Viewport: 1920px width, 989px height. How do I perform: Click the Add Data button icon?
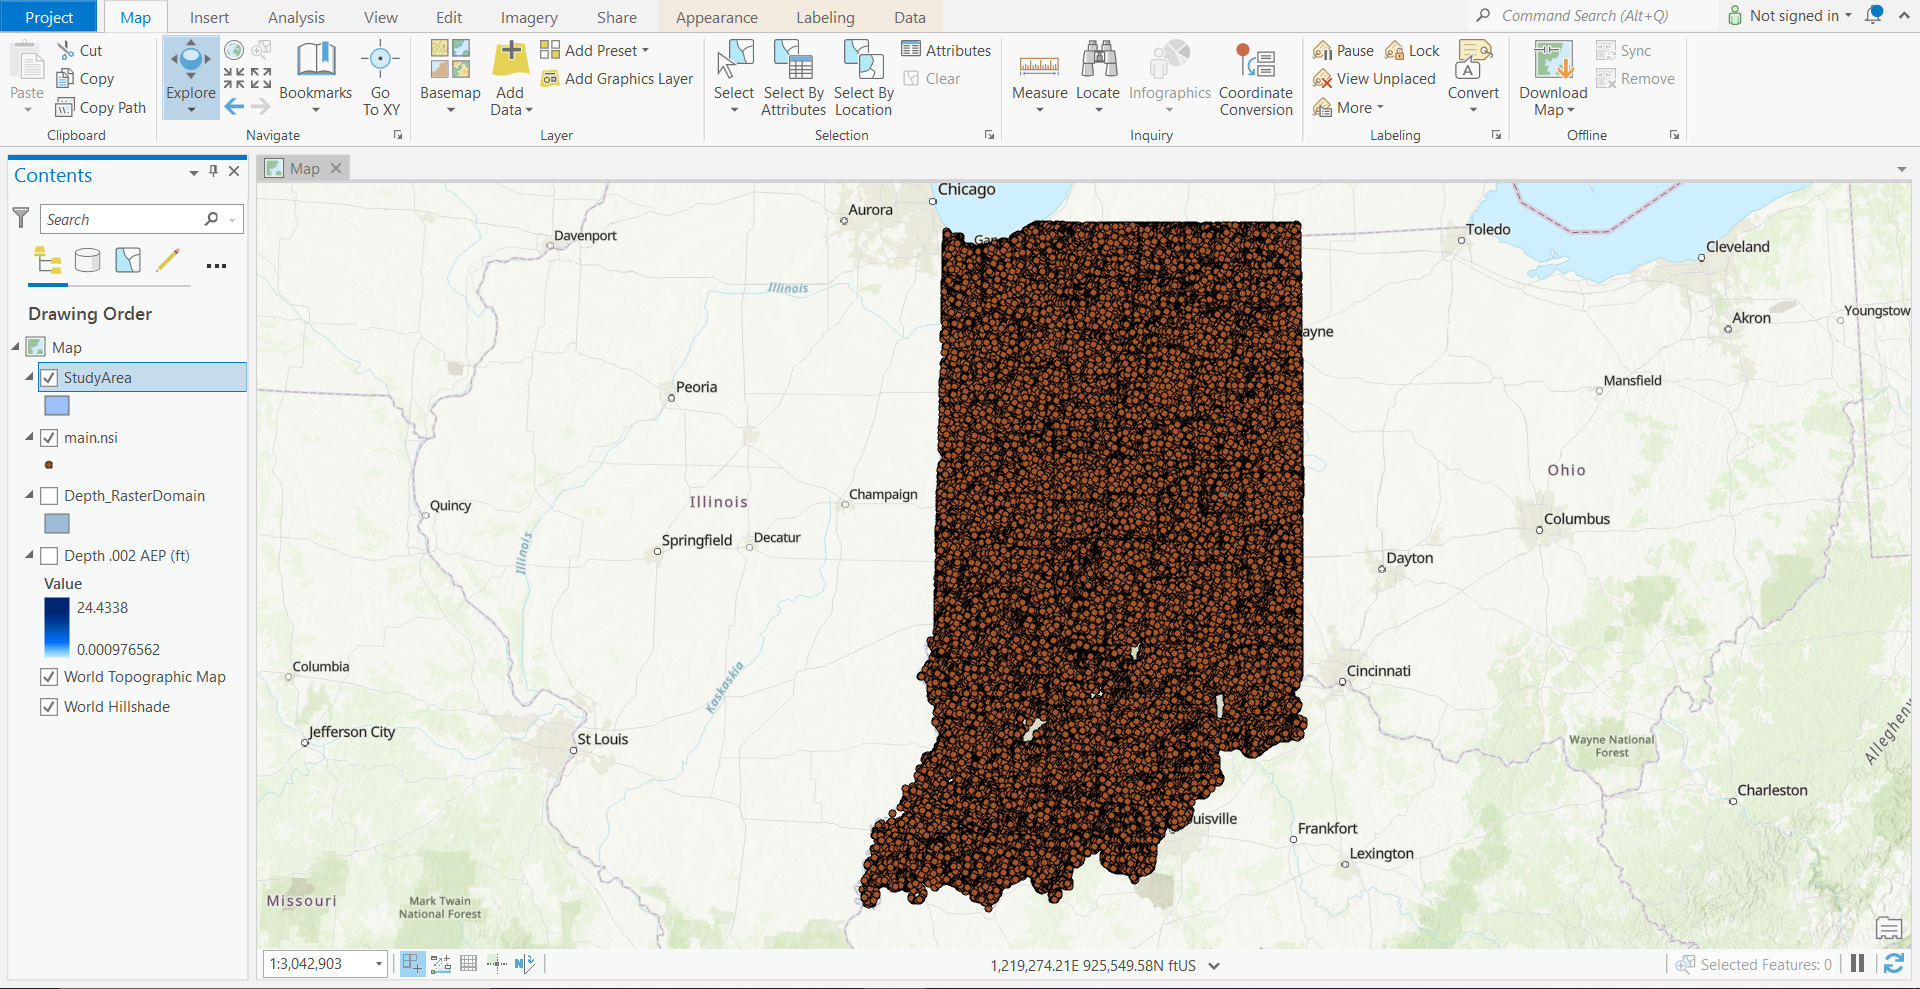click(x=511, y=59)
